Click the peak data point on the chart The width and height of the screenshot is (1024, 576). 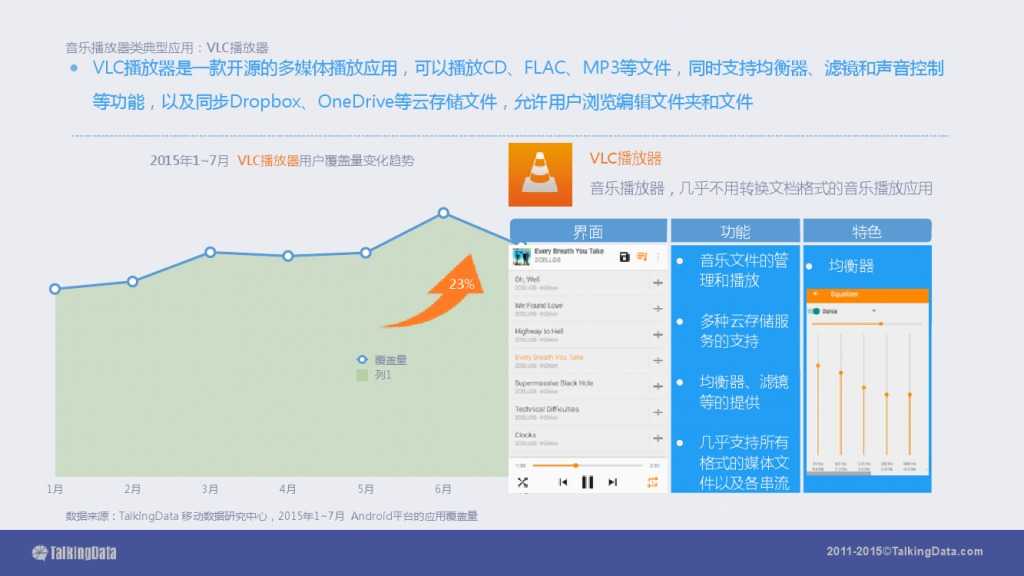pos(442,212)
